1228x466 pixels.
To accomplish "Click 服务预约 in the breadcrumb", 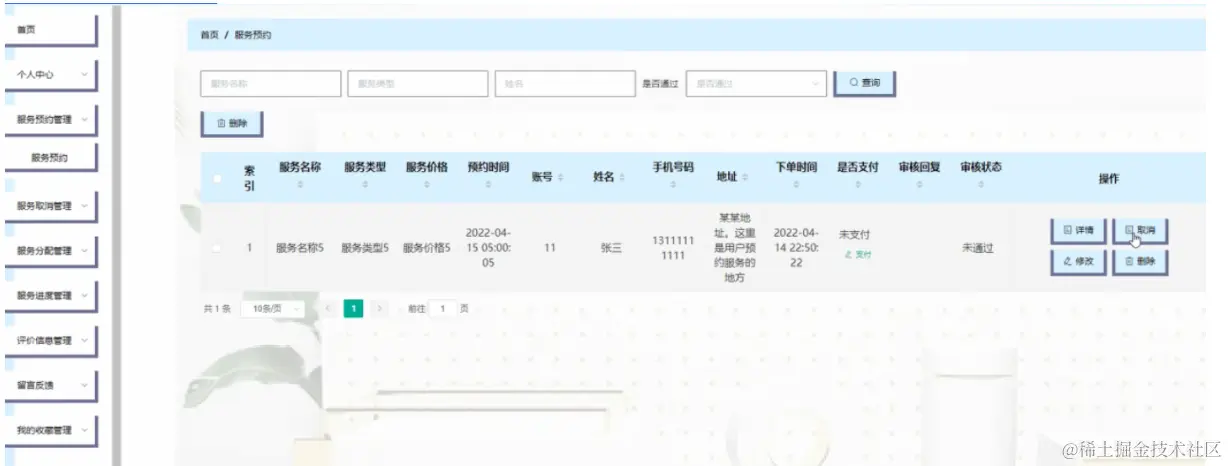I will (253, 35).
